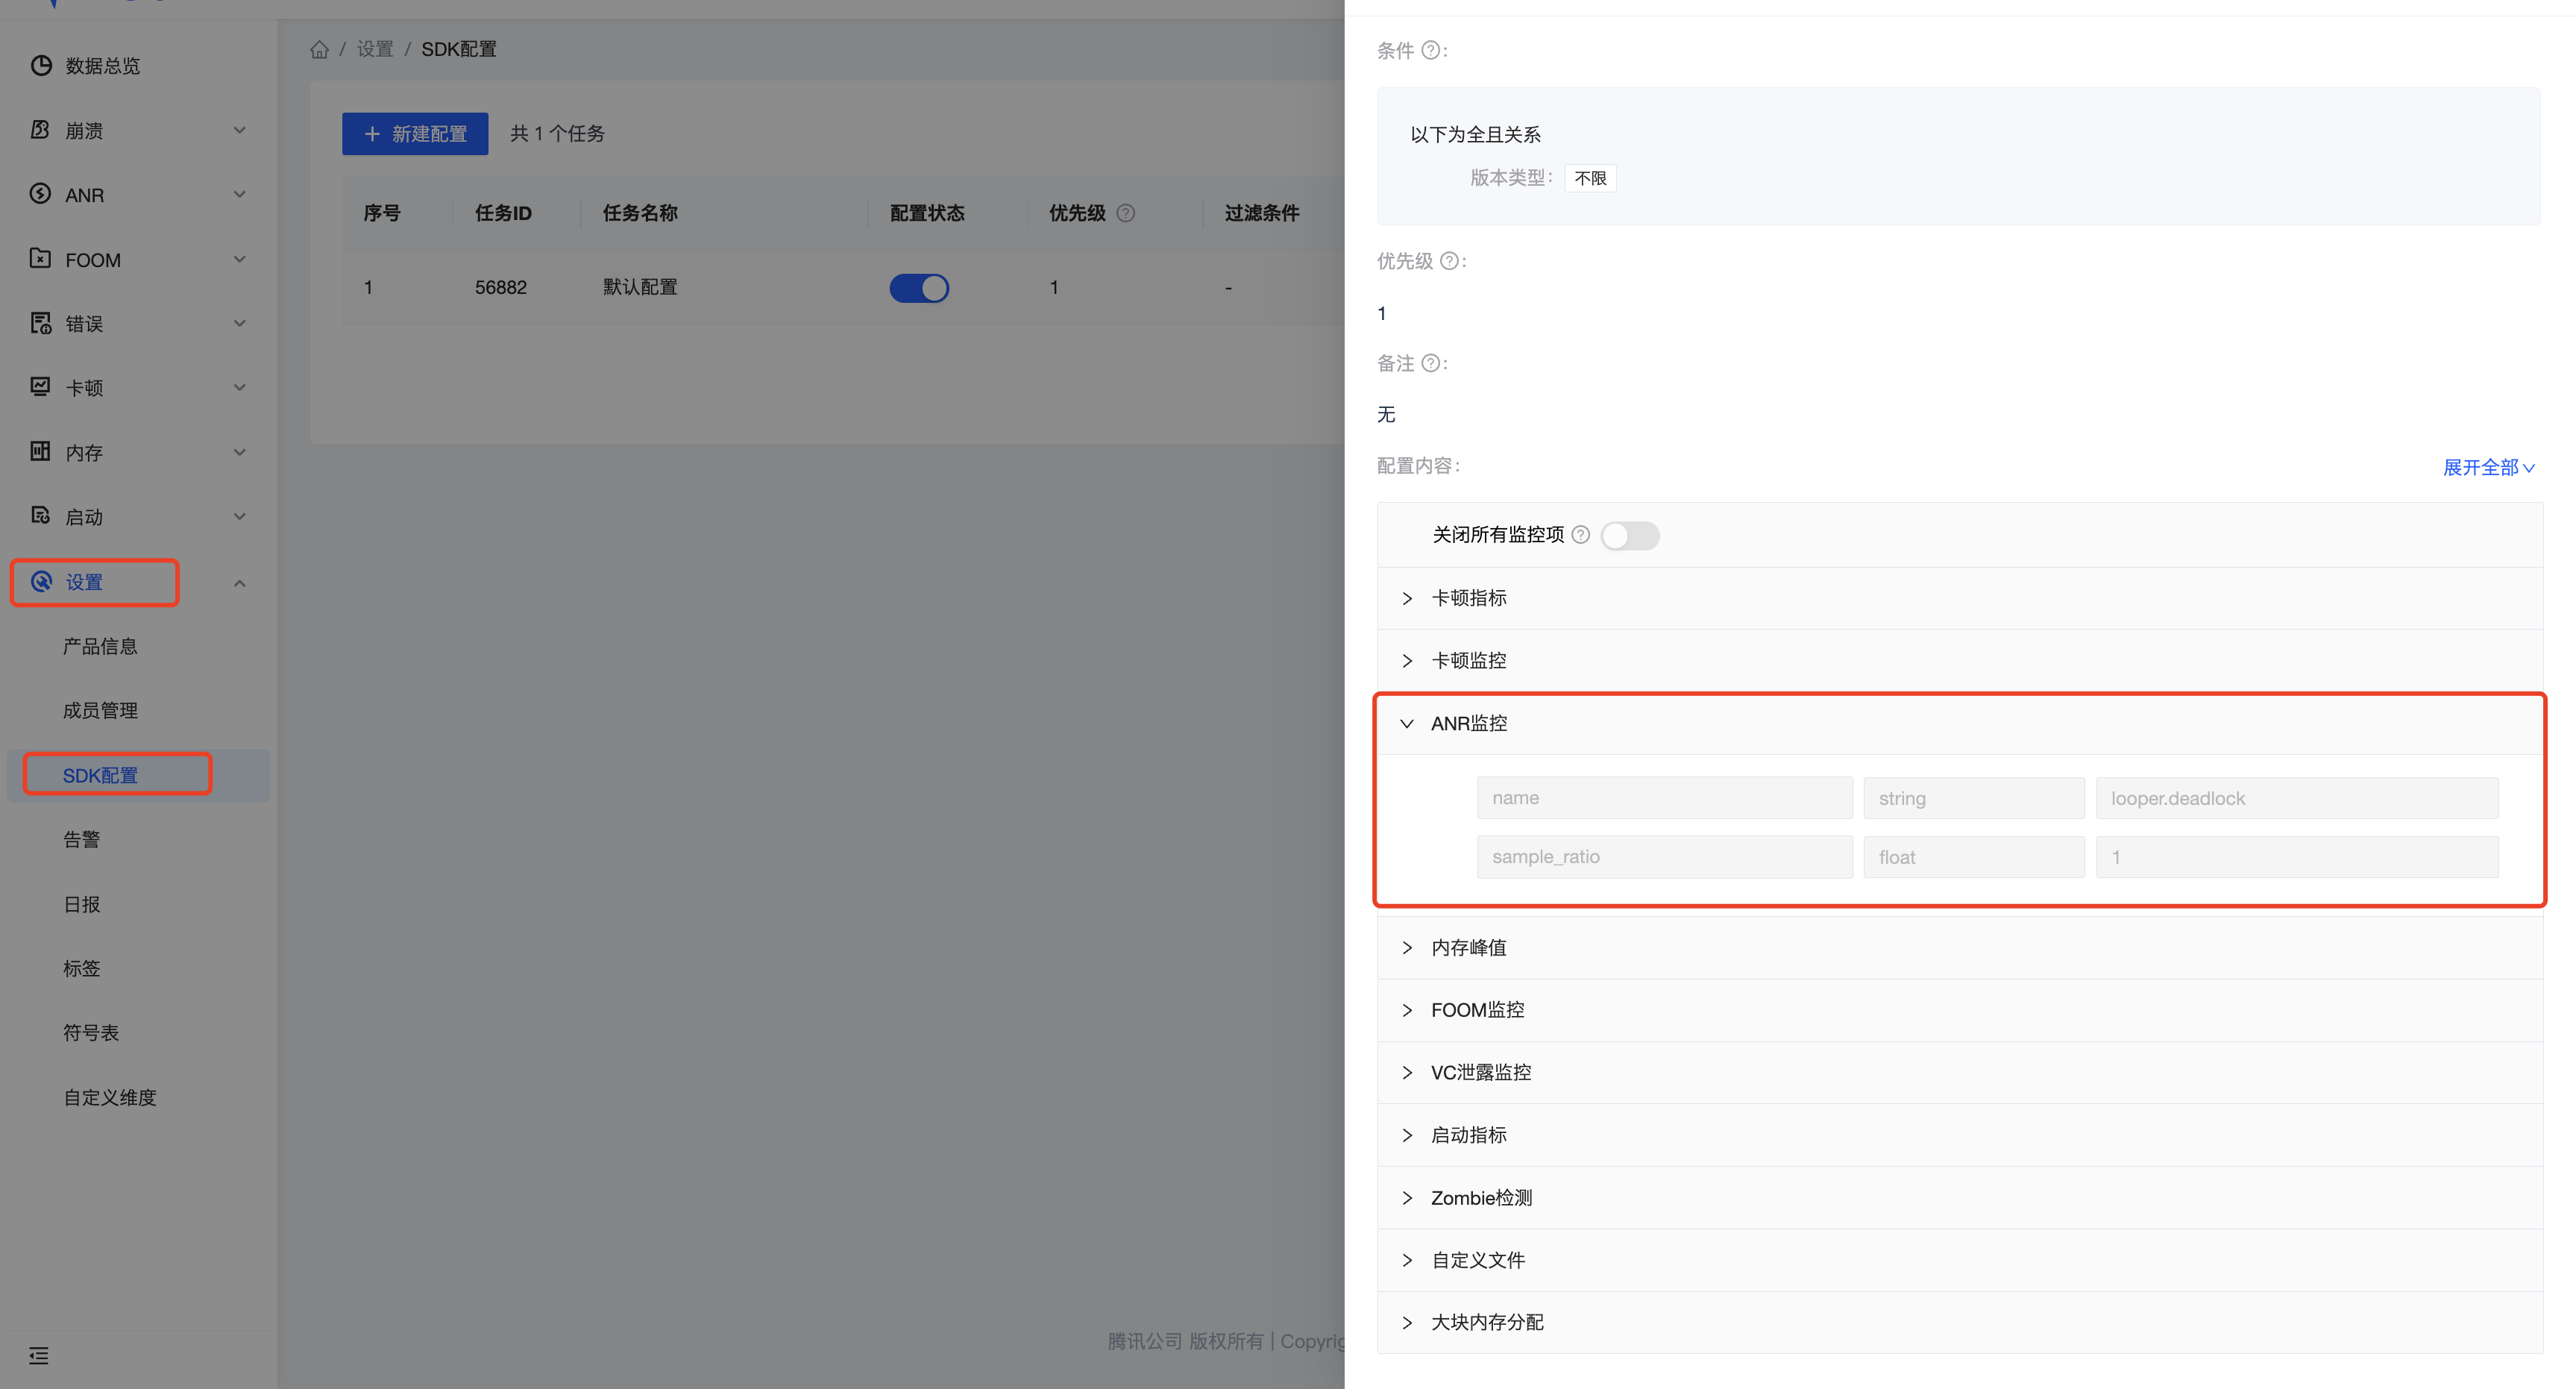
Task: Click the home icon in breadcrumb
Action: coord(319,49)
